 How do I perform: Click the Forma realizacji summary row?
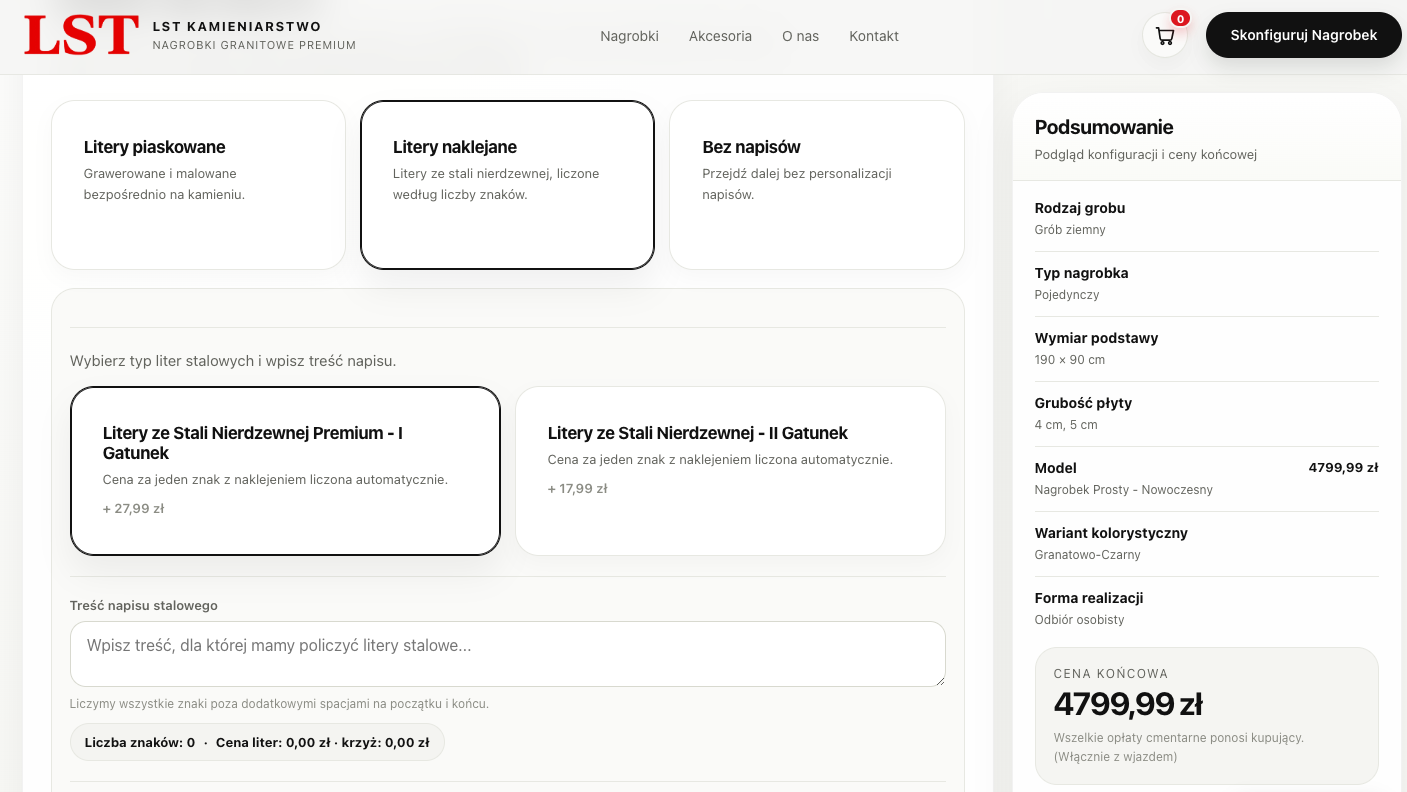[x=1207, y=609]
